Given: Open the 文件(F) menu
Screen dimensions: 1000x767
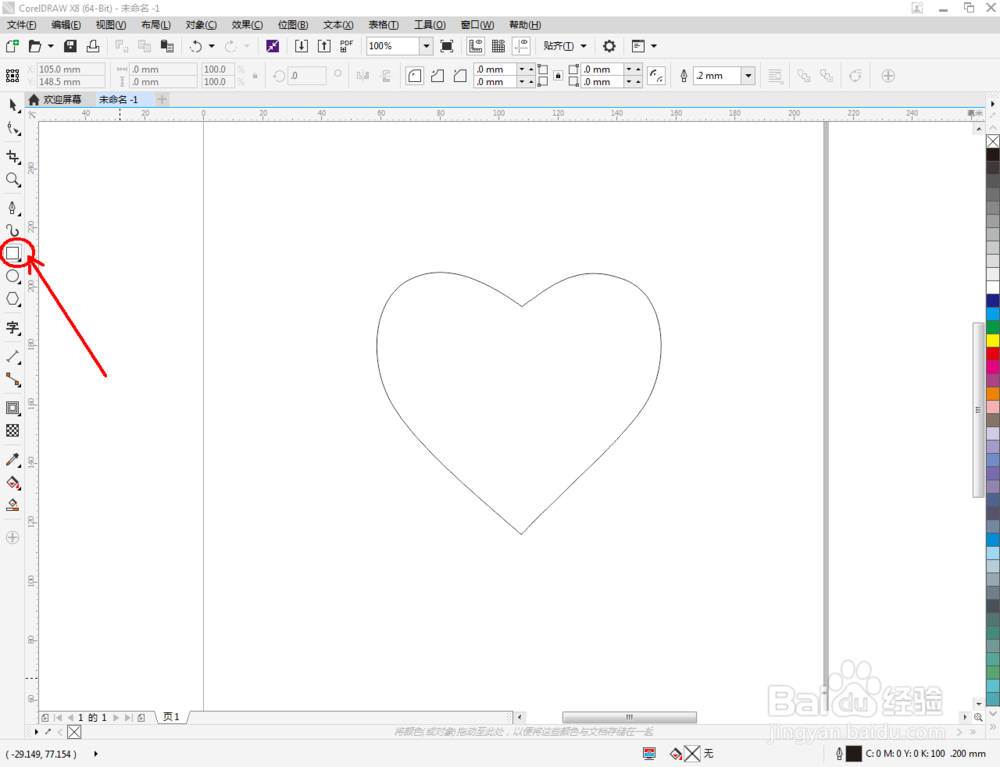Looking at the screenshot, I should [x=21, y=25].
